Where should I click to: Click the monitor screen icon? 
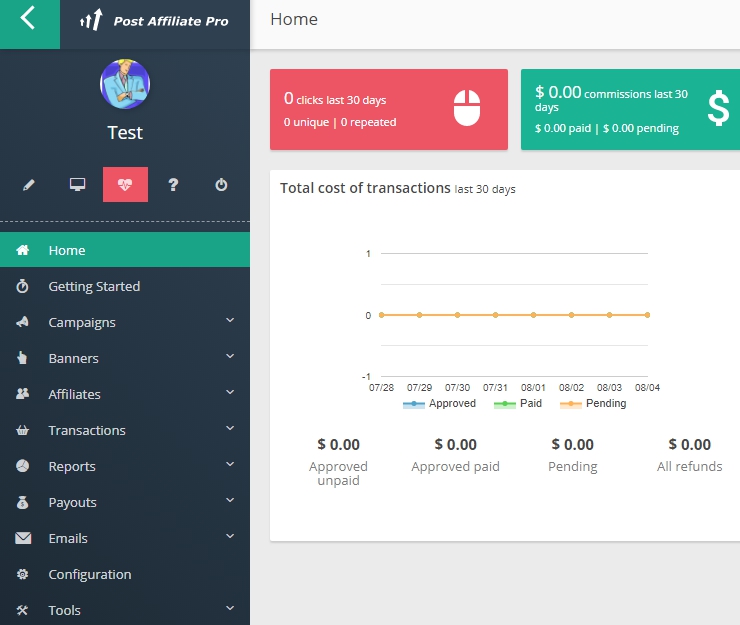tap(77, 185)
